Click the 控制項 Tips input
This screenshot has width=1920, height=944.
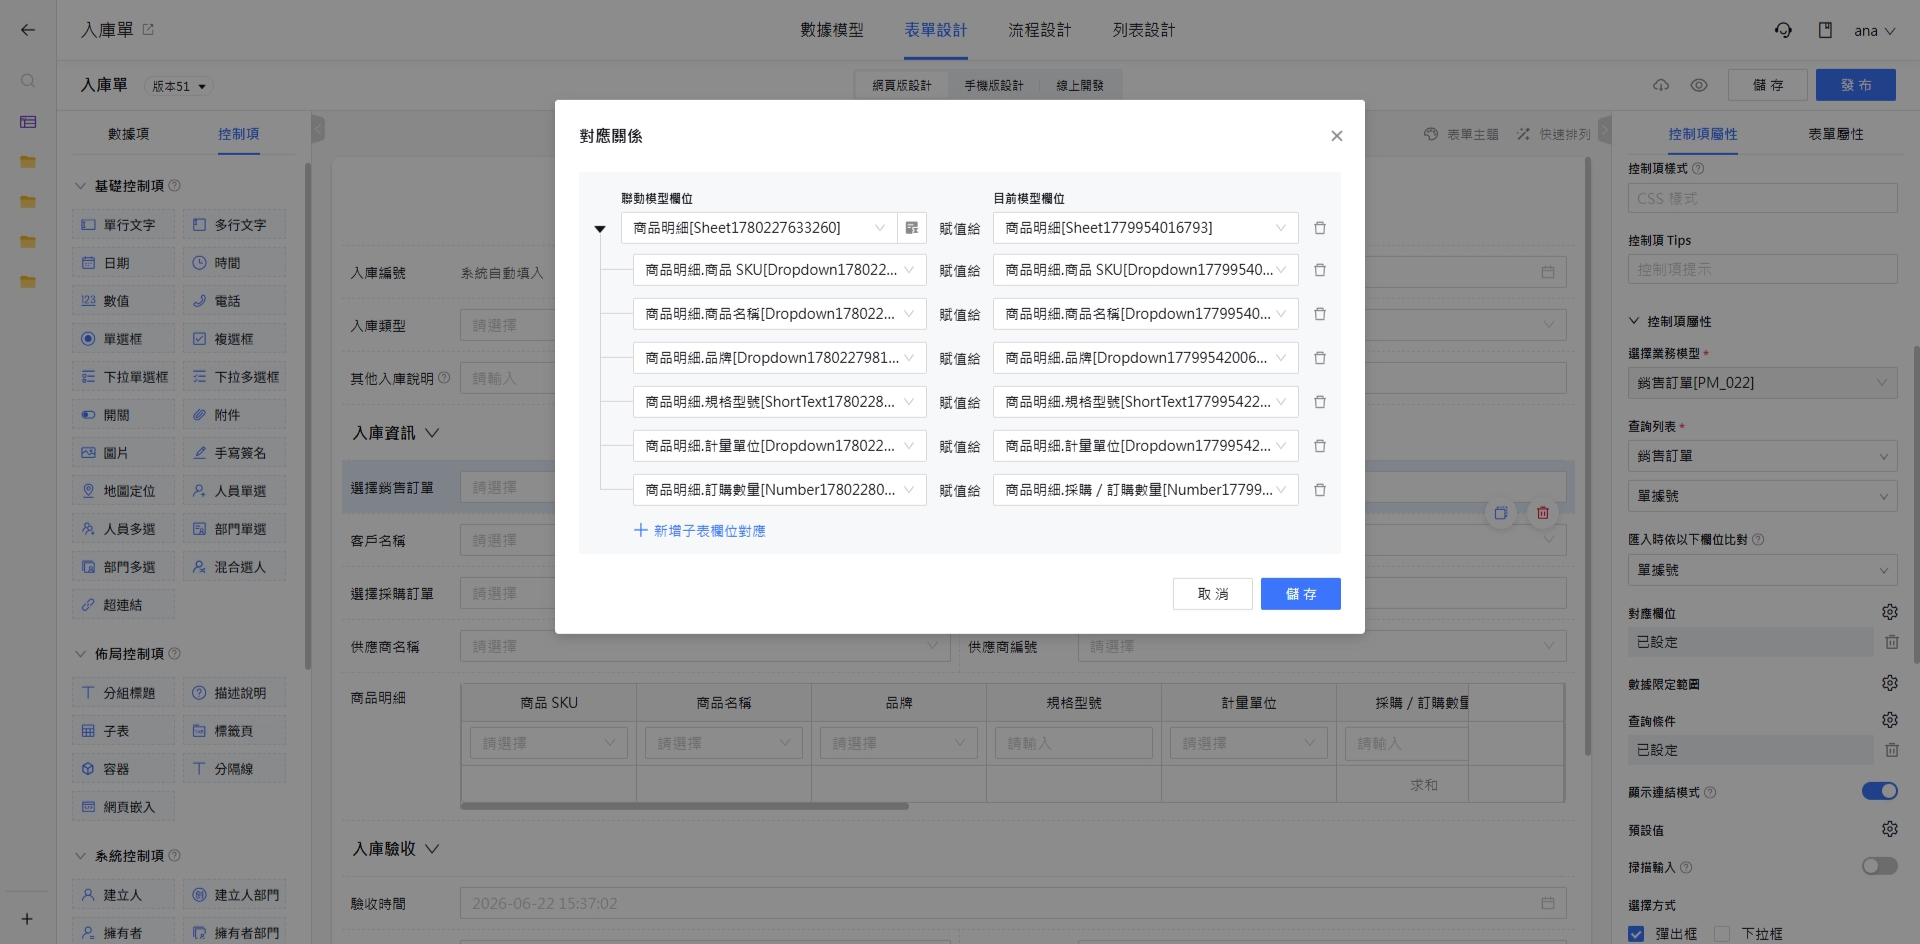1762,269
